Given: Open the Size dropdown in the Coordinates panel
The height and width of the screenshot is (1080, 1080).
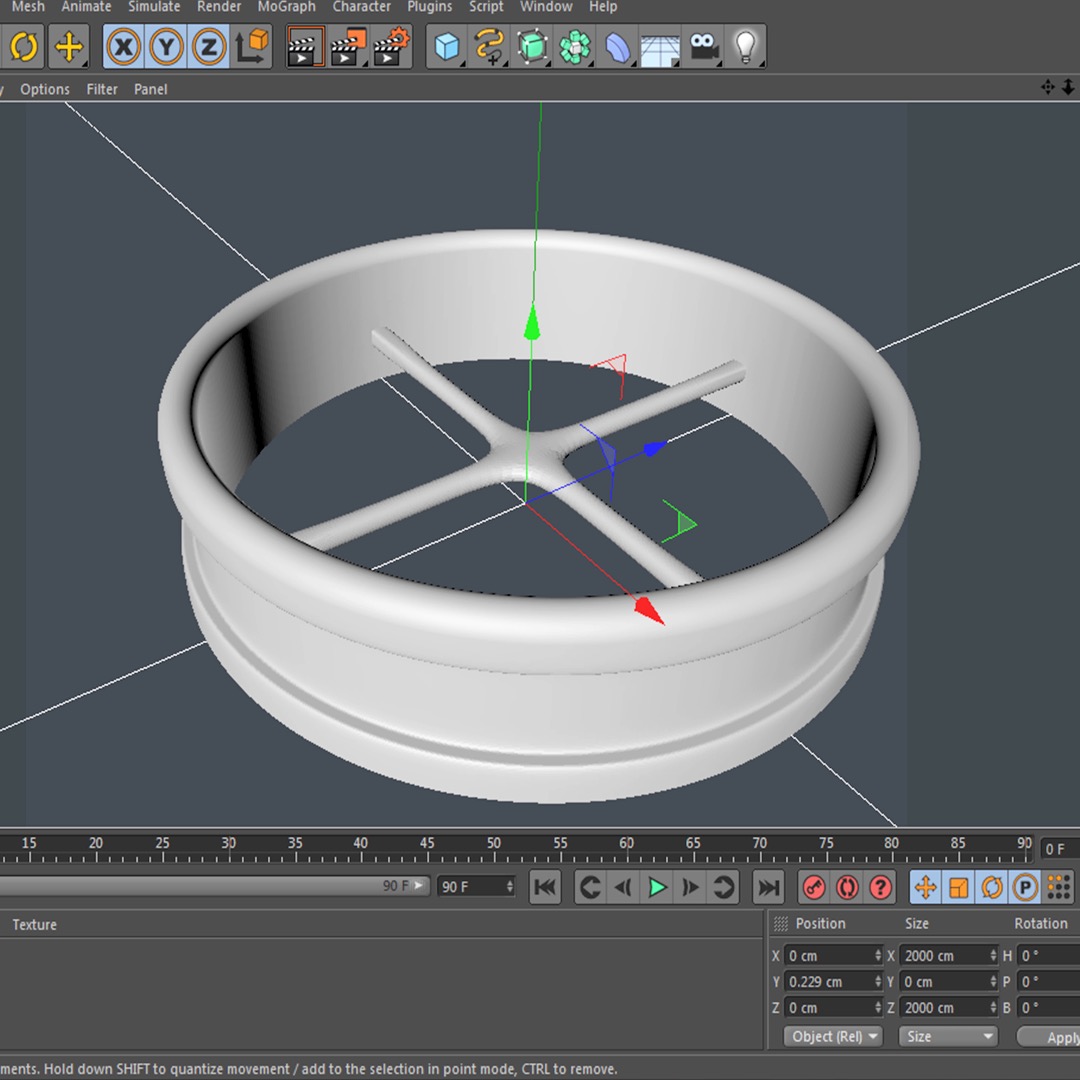Looking at the screenshot, I should pyautogui.click(x=947, y=1037).
